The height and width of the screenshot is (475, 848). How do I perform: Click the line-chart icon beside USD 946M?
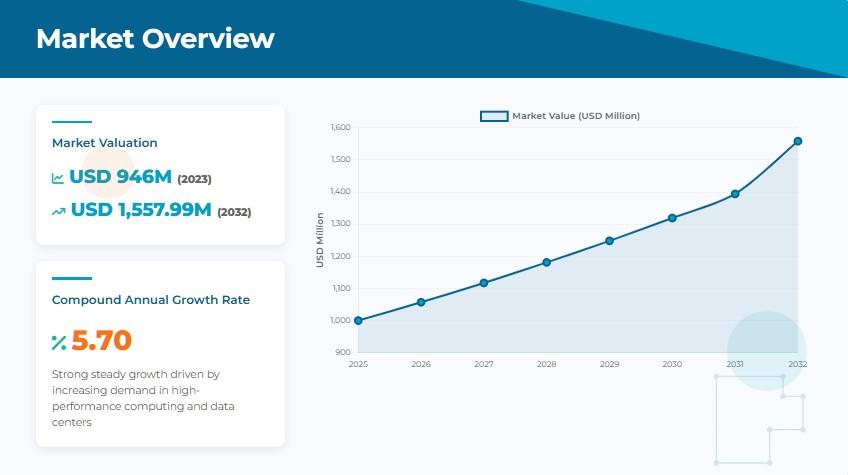coord(58,178)
